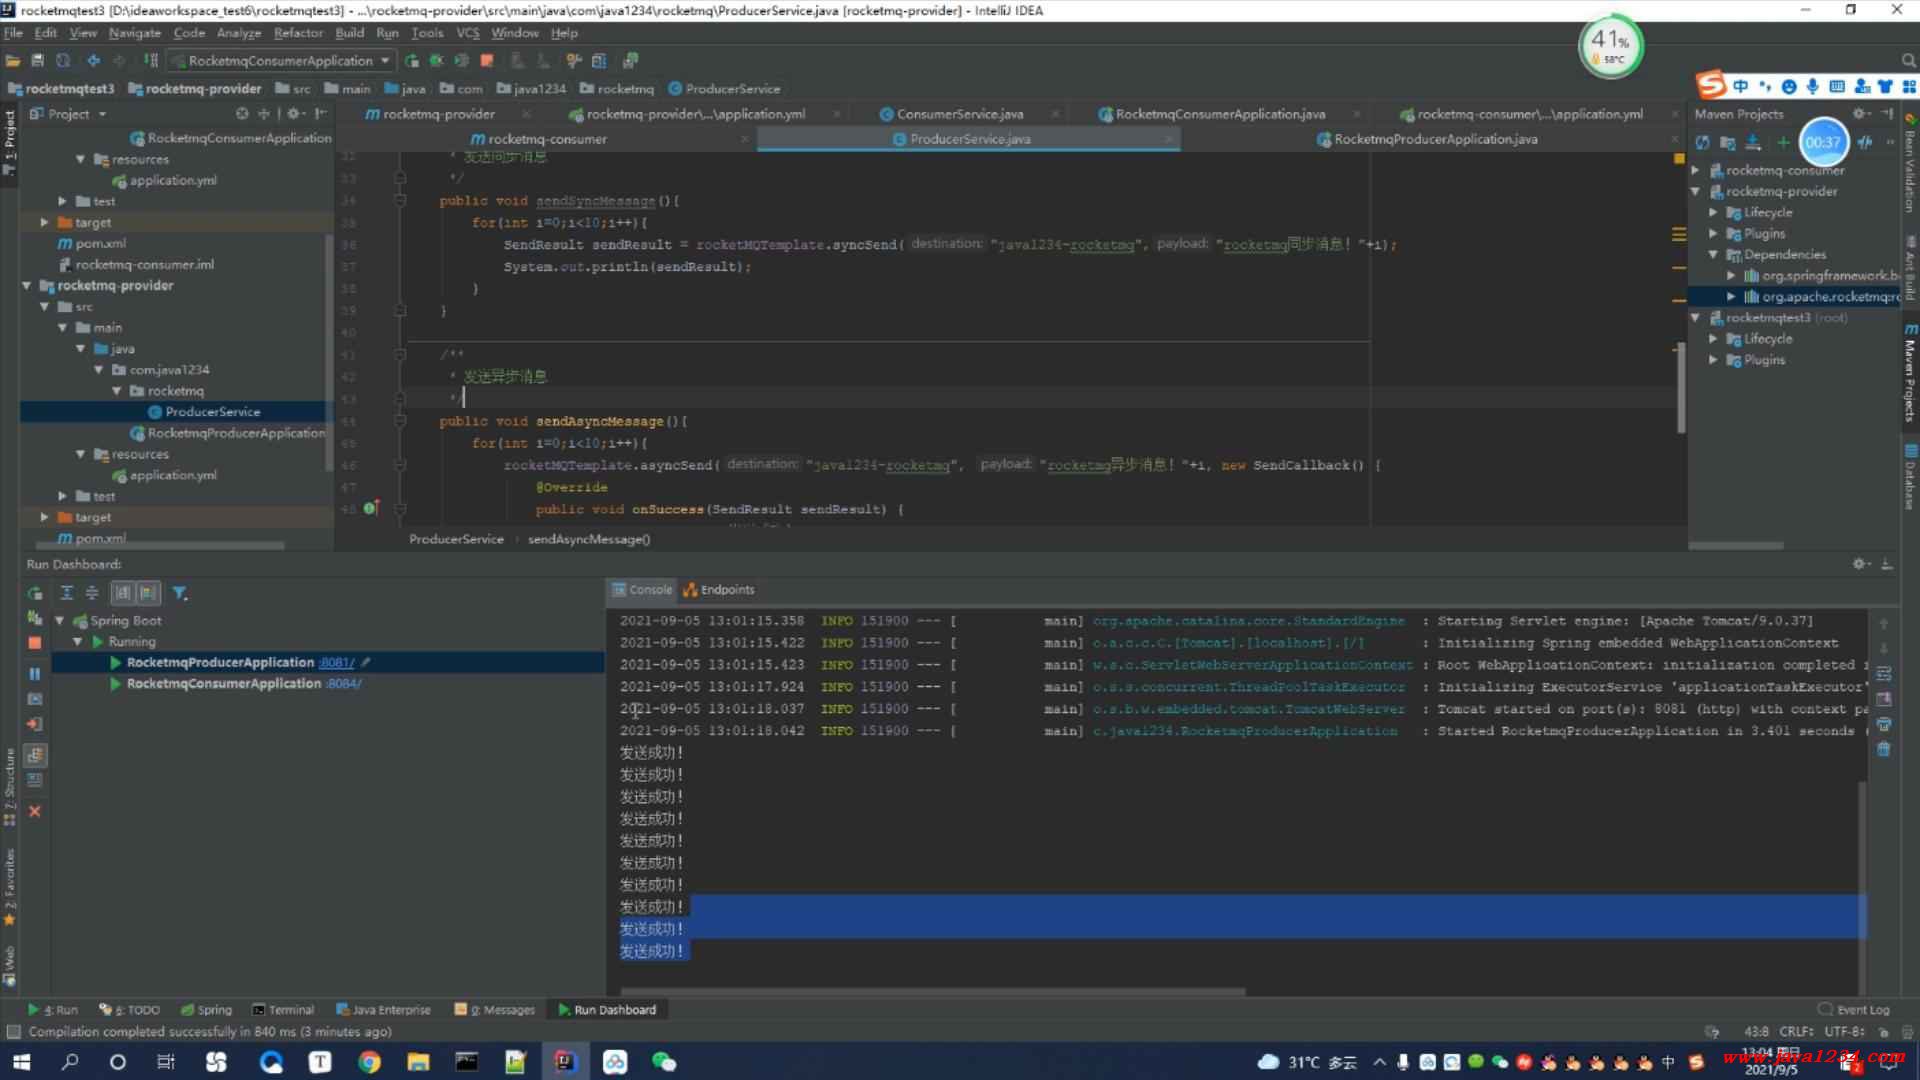Click the sendAsyncMessage() breadcrumb

coord(589,540)
